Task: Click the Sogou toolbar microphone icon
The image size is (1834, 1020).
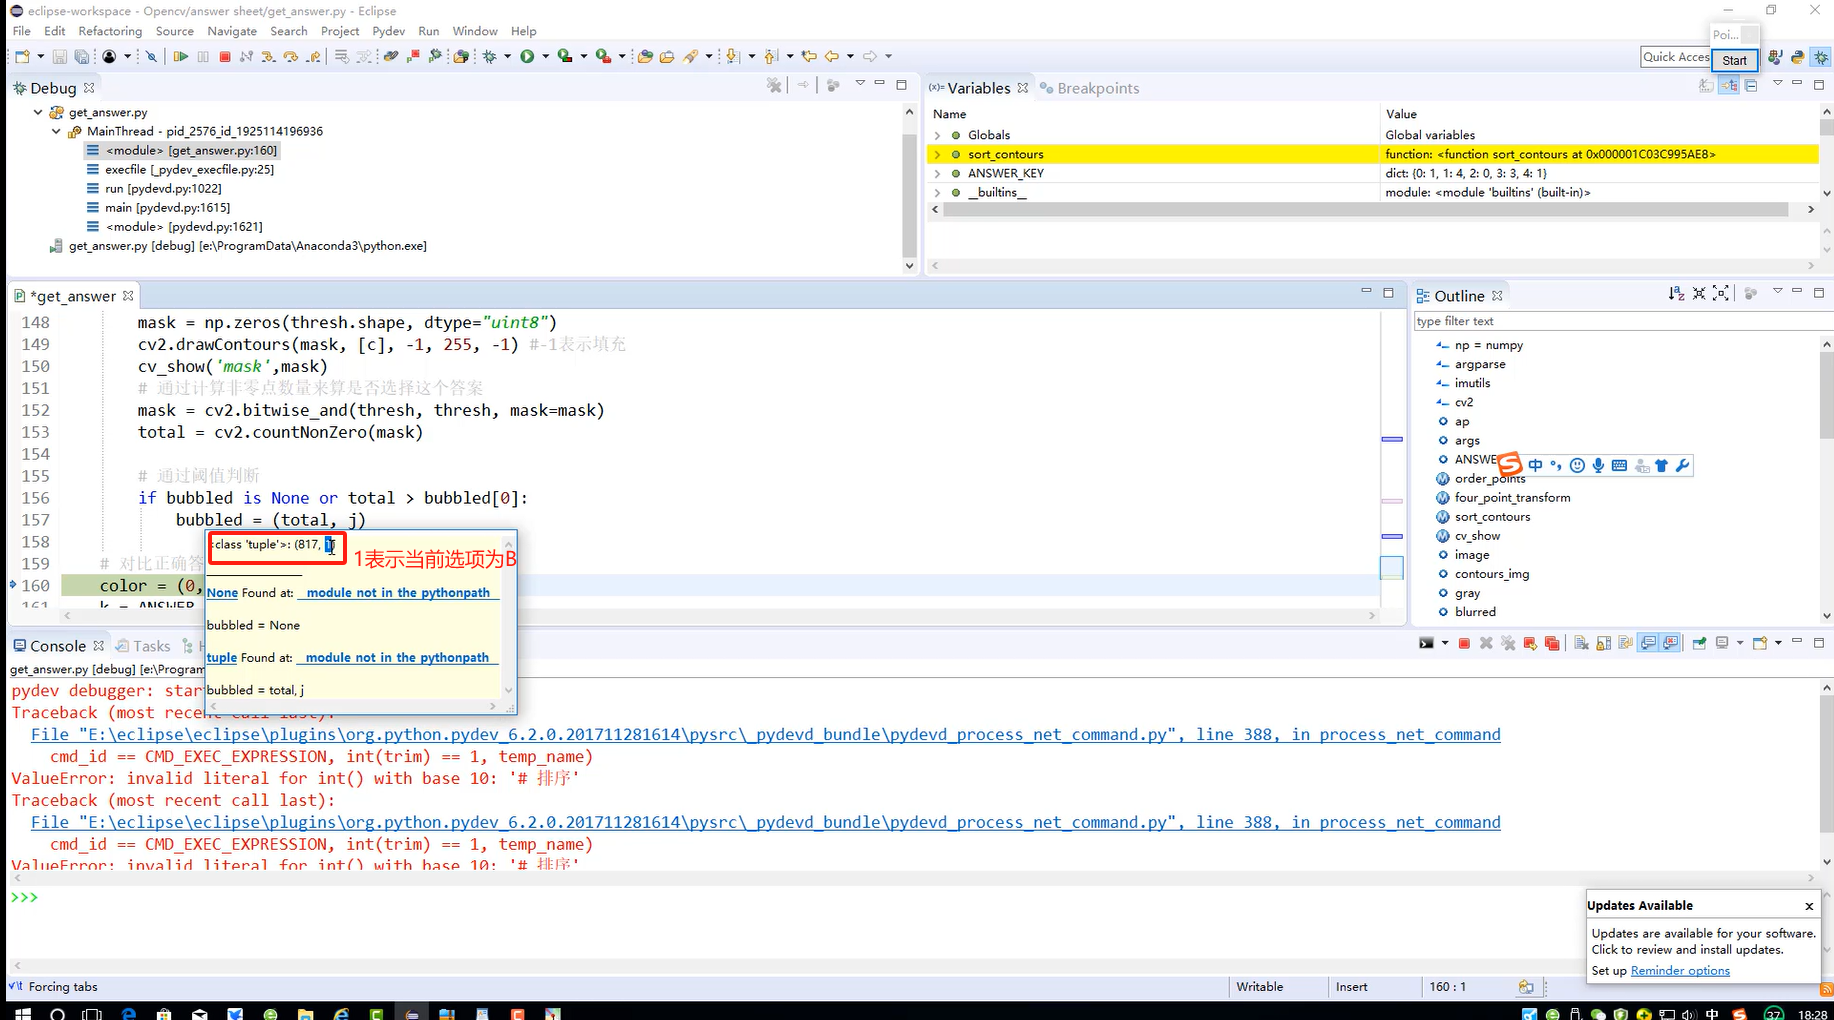Action: [1598, 466]
